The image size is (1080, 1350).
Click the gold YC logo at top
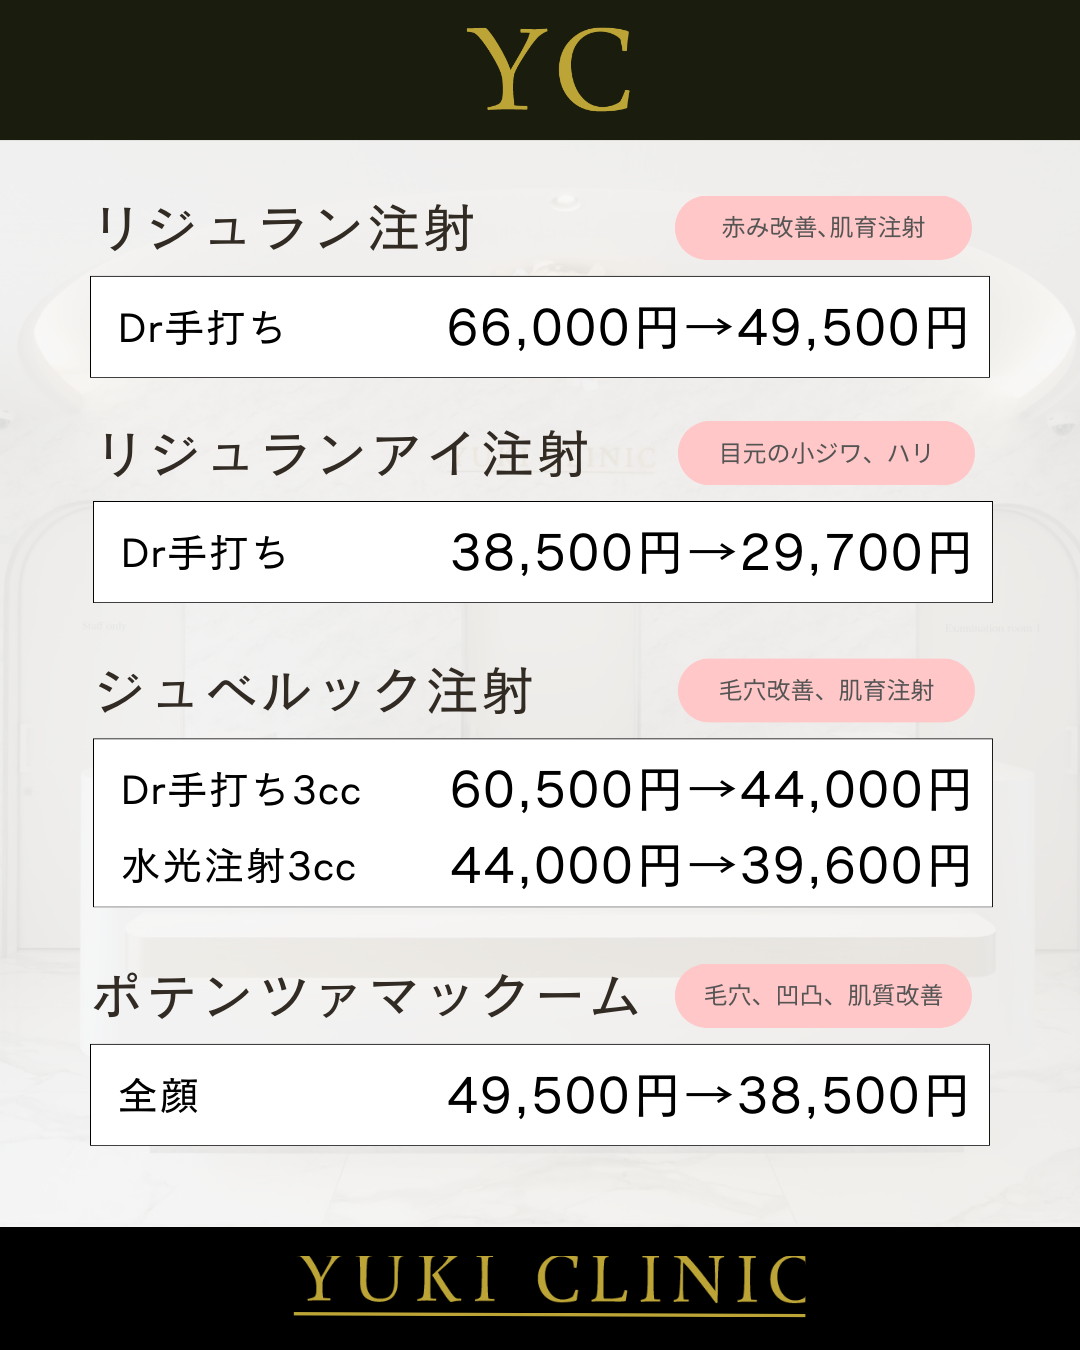pos(549,70)
